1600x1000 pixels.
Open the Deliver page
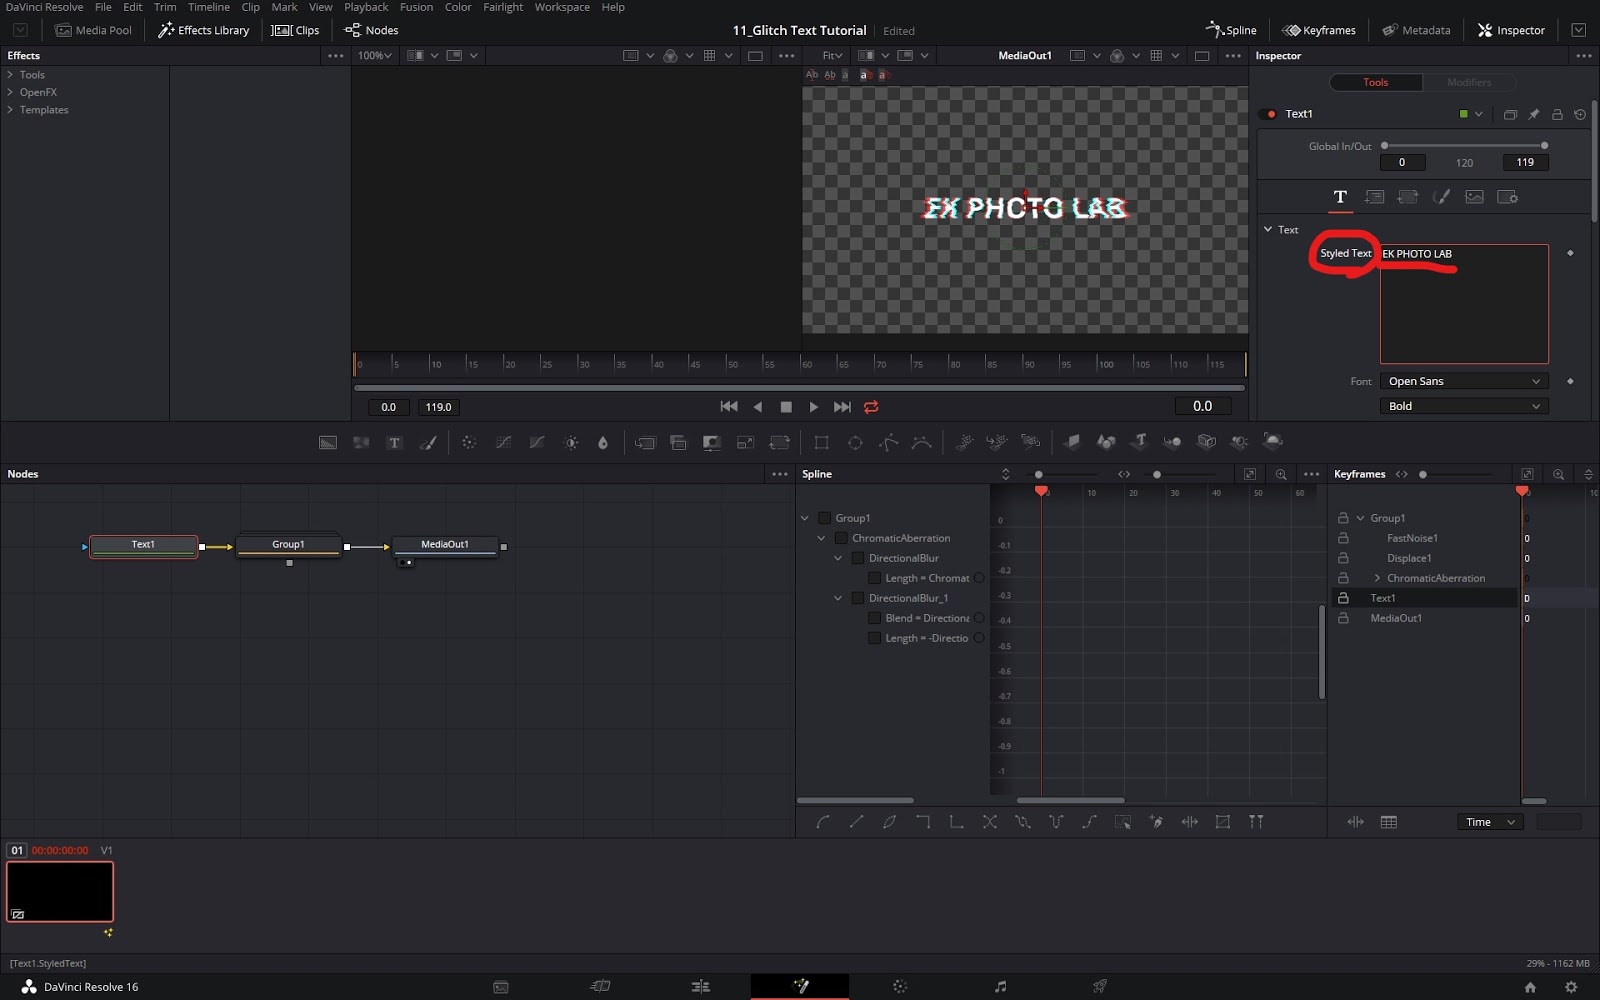(x=1100, y=986)
